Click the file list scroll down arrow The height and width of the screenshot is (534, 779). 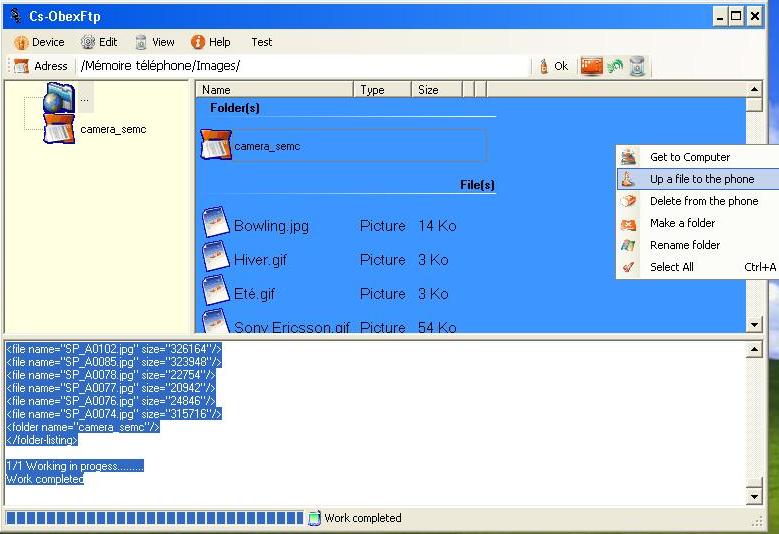pyautogui.click(x=754, y=325)
